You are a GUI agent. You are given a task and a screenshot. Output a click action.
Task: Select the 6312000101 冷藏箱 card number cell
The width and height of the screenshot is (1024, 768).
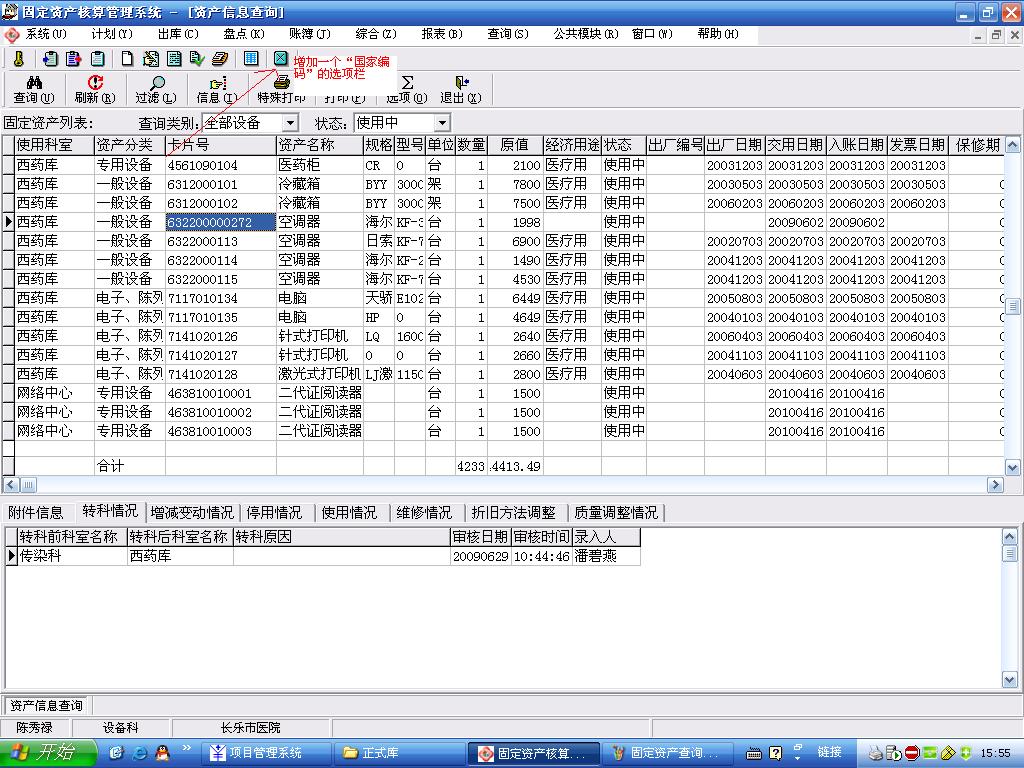tap(221, 184)
